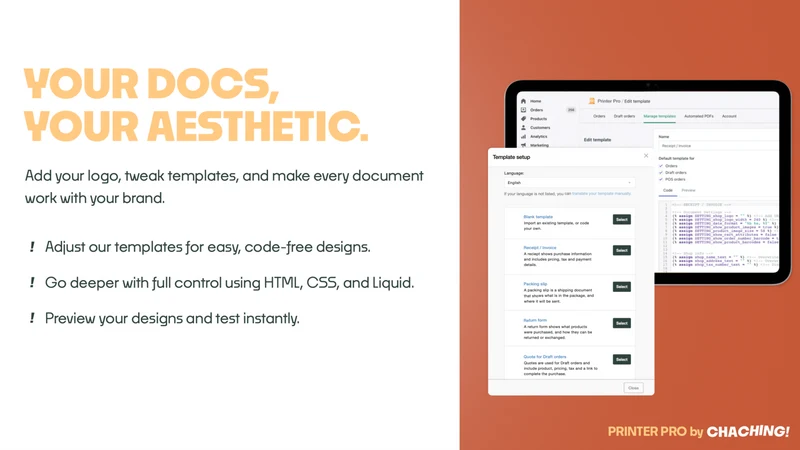
Task: Click the Quote for Draft orders title link
Action: click(x=545, y=357)
